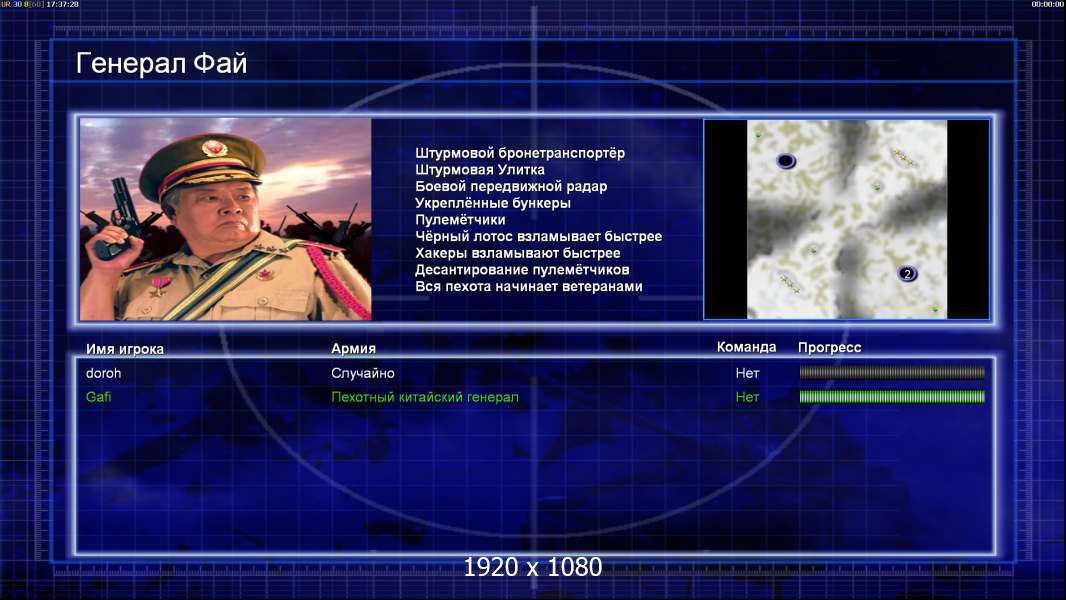Click Gafi's green Нет team value

747,397
